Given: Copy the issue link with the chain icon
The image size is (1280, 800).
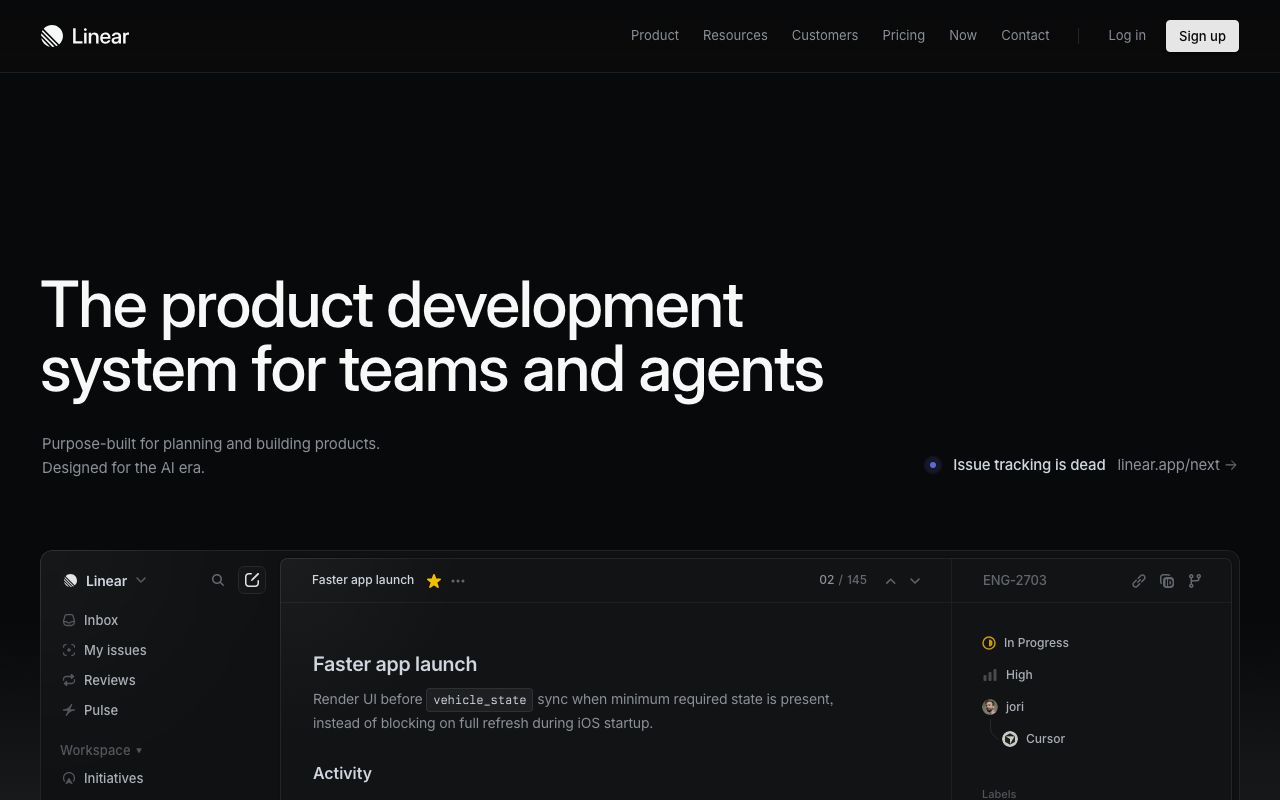Looking at the screenshot, I should pos(1139,580).
